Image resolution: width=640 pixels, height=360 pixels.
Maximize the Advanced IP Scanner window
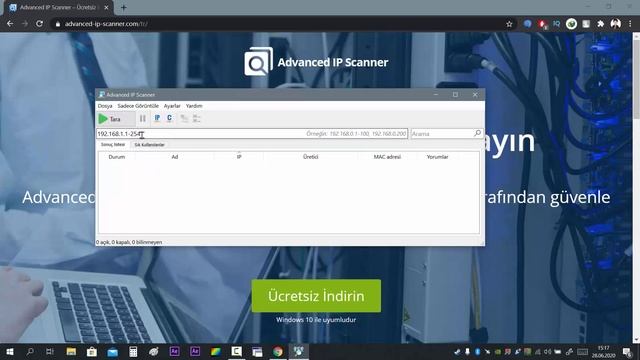point(455,95)
